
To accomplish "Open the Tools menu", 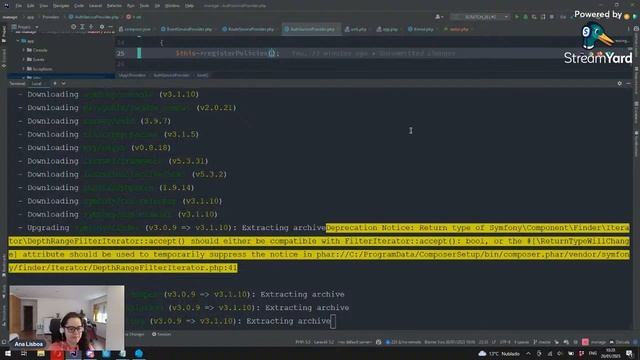I will coord(144,6).
